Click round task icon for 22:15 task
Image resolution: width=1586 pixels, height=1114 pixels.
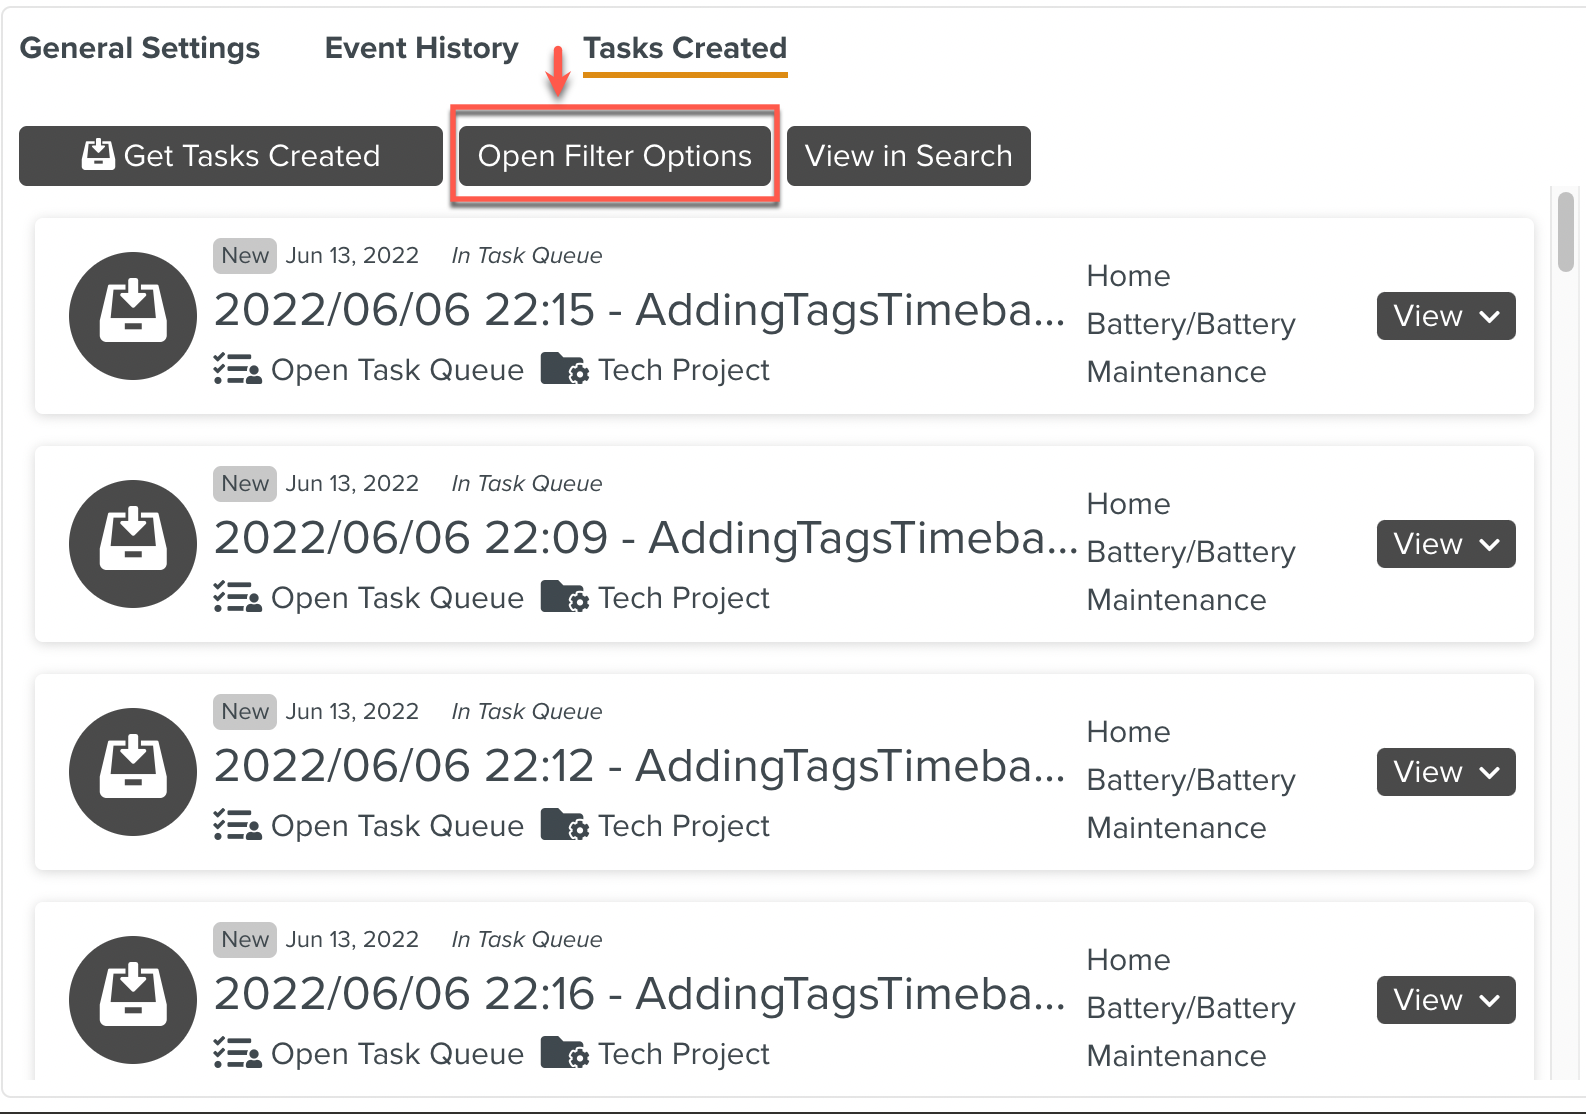point(132,316)
